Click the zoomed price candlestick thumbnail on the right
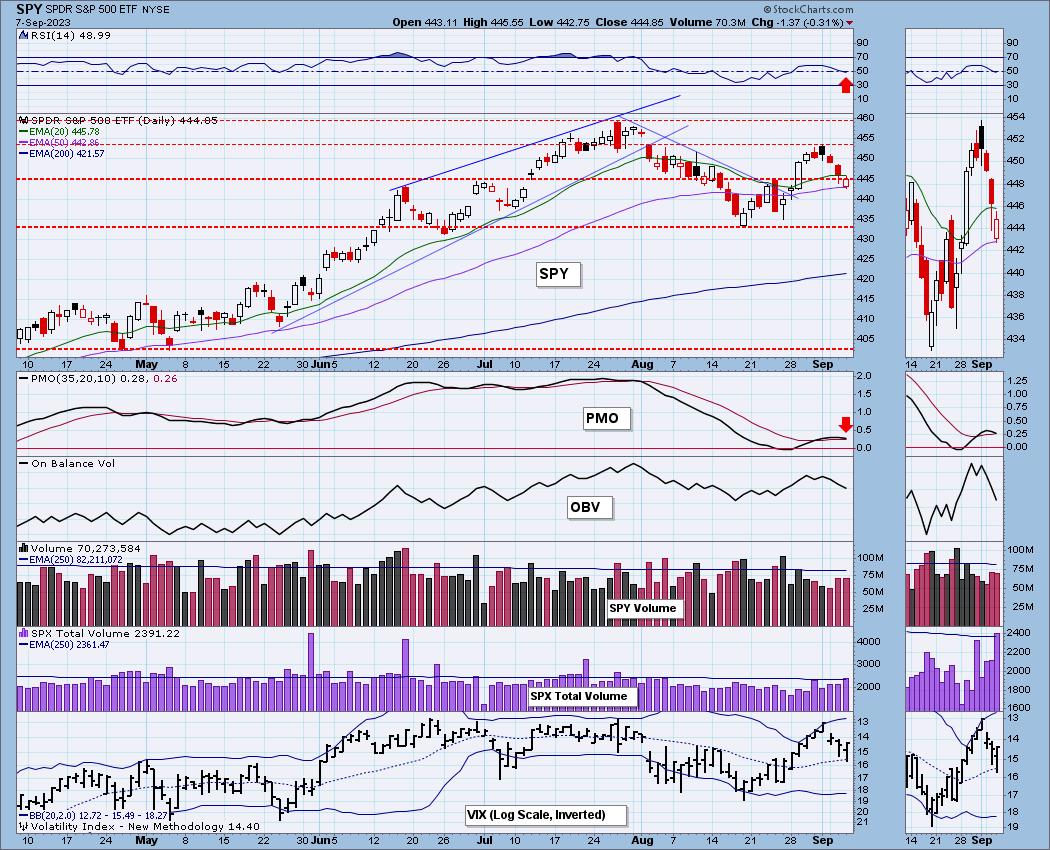Image resolution: width=1050 pixels, height=850 pixels. click(954, 235)
